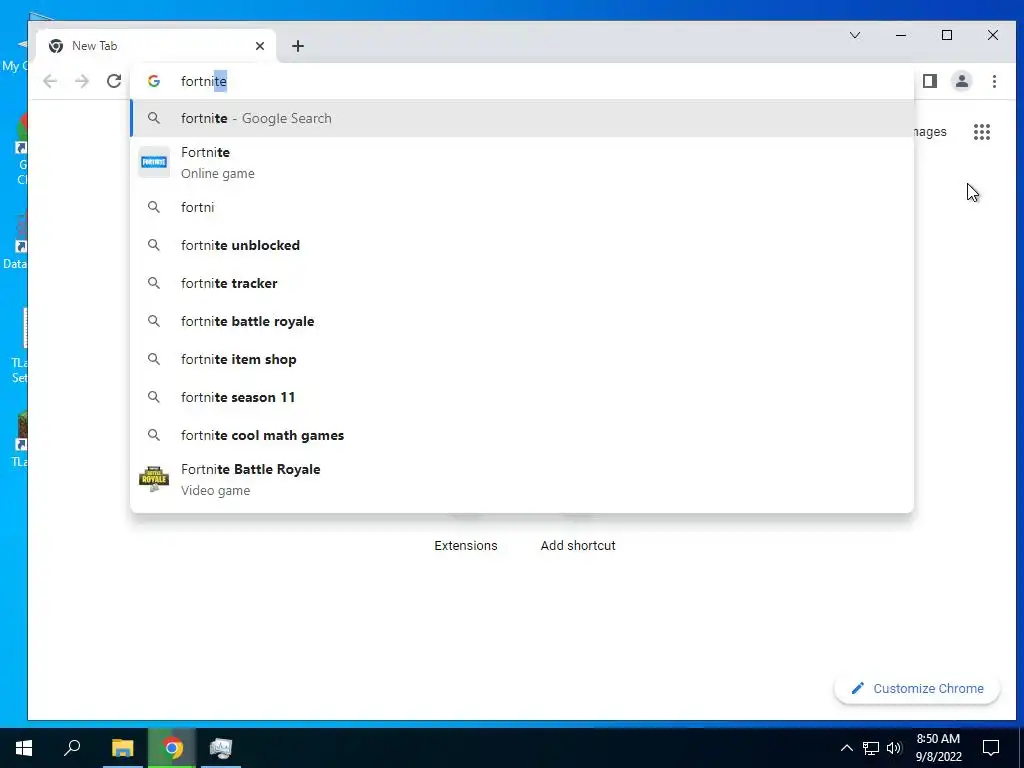Click the monitor app taskbar icon
1024x768 pixels.
(x=221, y=748)
